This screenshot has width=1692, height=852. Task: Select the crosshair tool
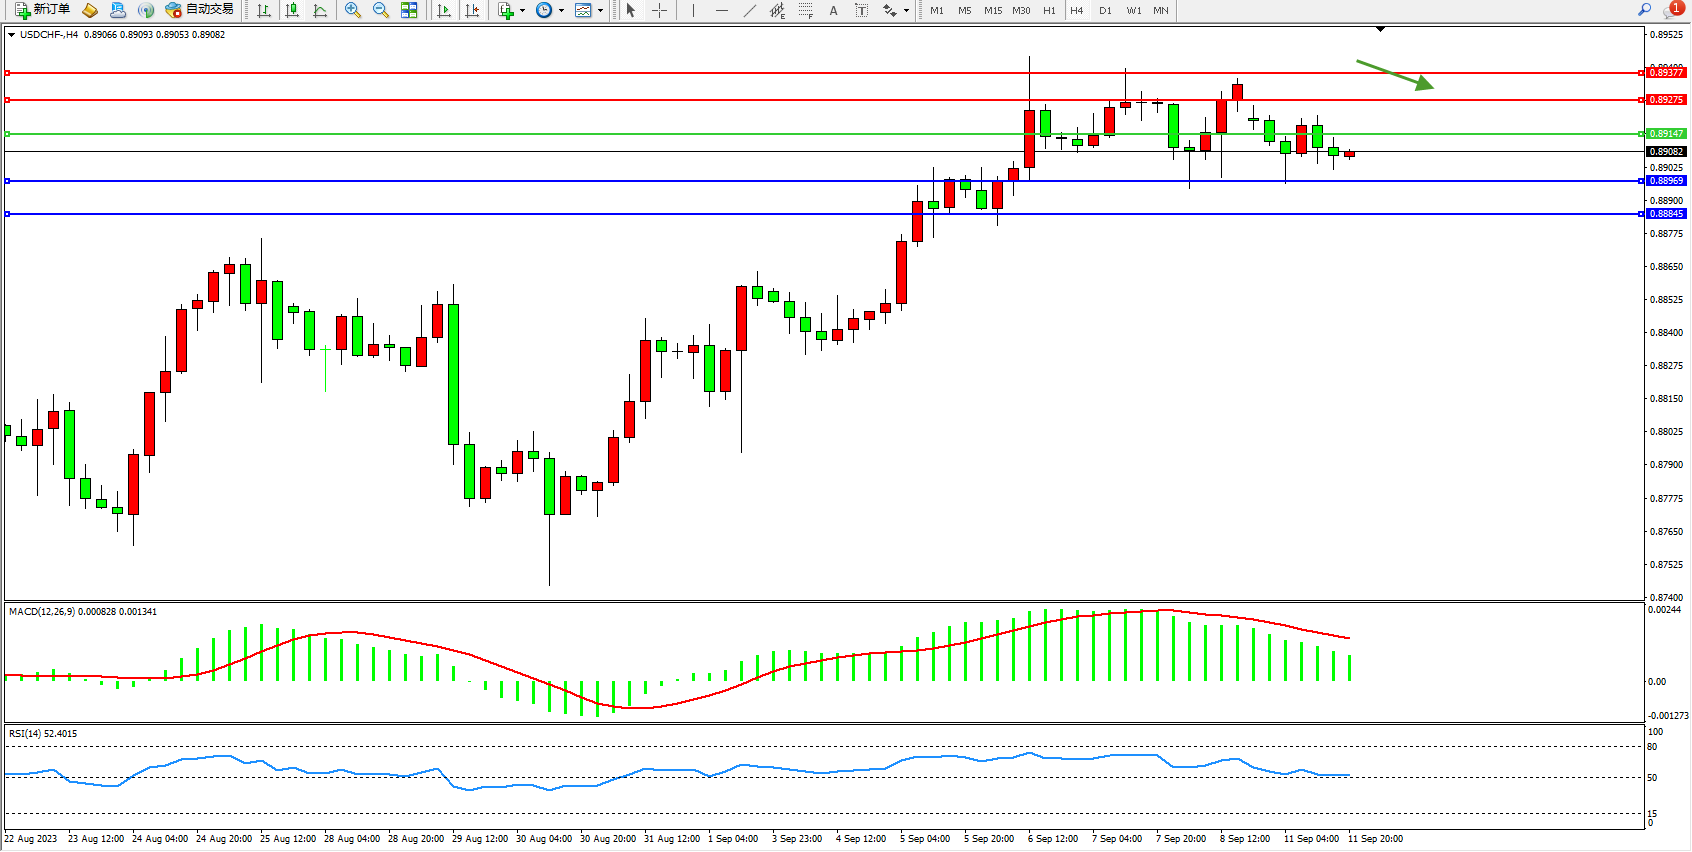659,10
